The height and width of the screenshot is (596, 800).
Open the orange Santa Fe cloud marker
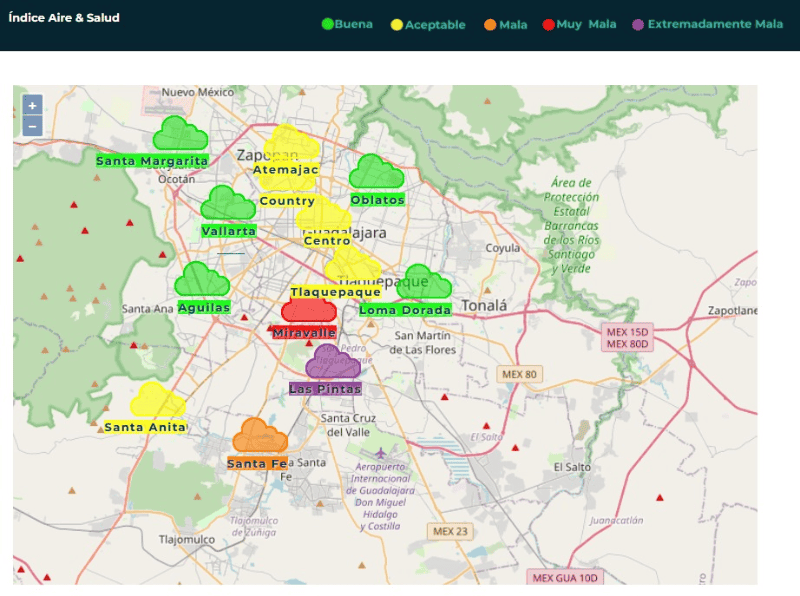pos(260,437)
